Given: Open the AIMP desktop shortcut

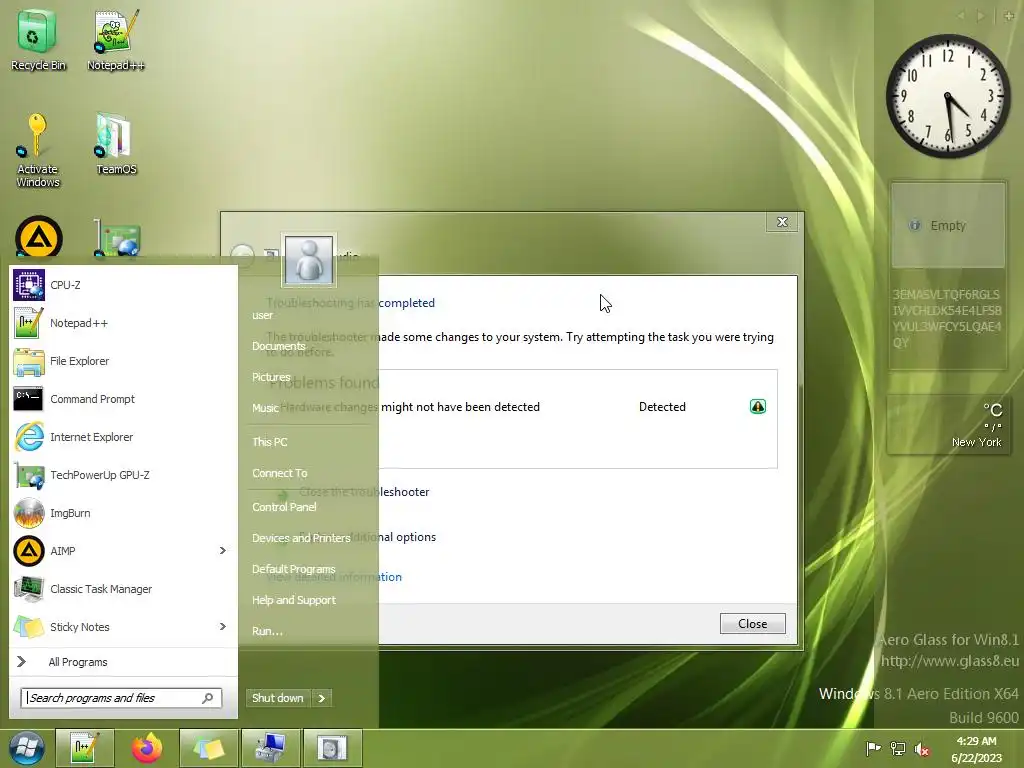Looking at the screenshot, I should pyautogui.click(x=39, y=236).
